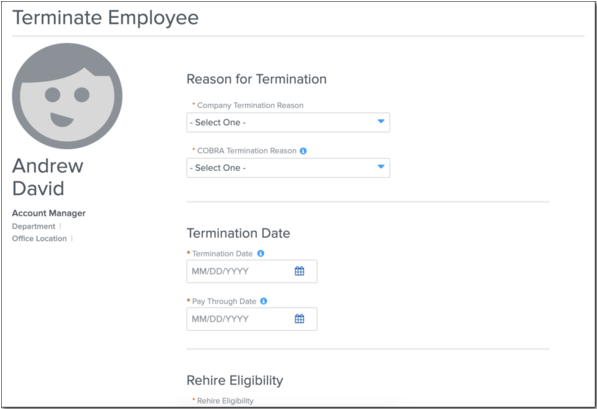Click the Termination Date section heading
597x409 pixels.
pos(238,233)
